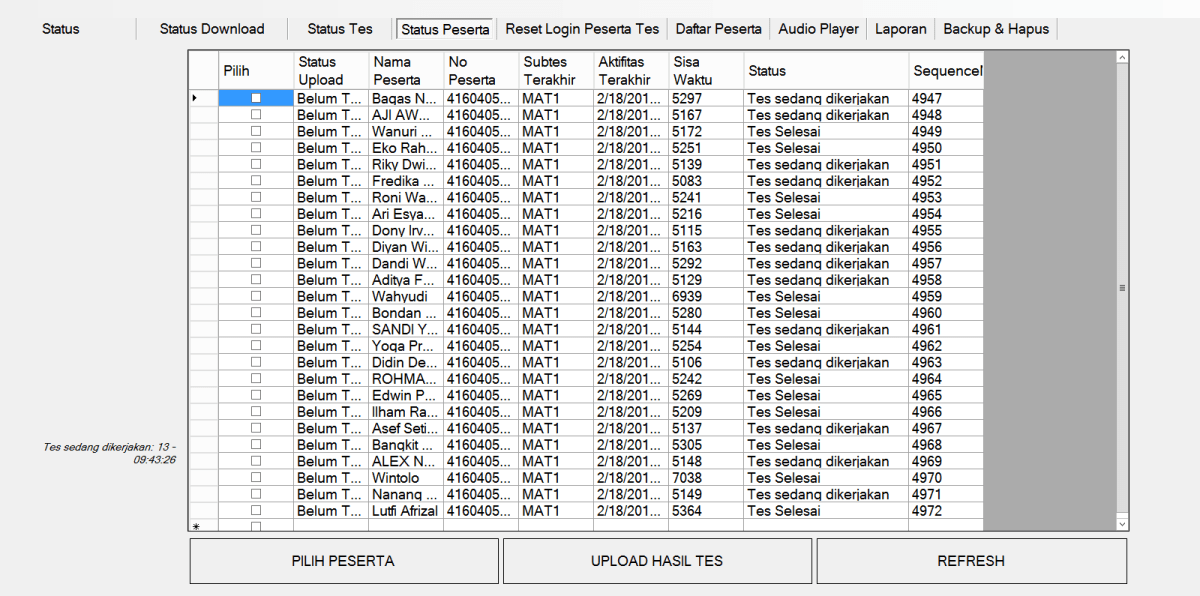Viewport: 1200px width, 596px height.
Task: Click the PILIH PESERTA button
Action: pos(343,561)
